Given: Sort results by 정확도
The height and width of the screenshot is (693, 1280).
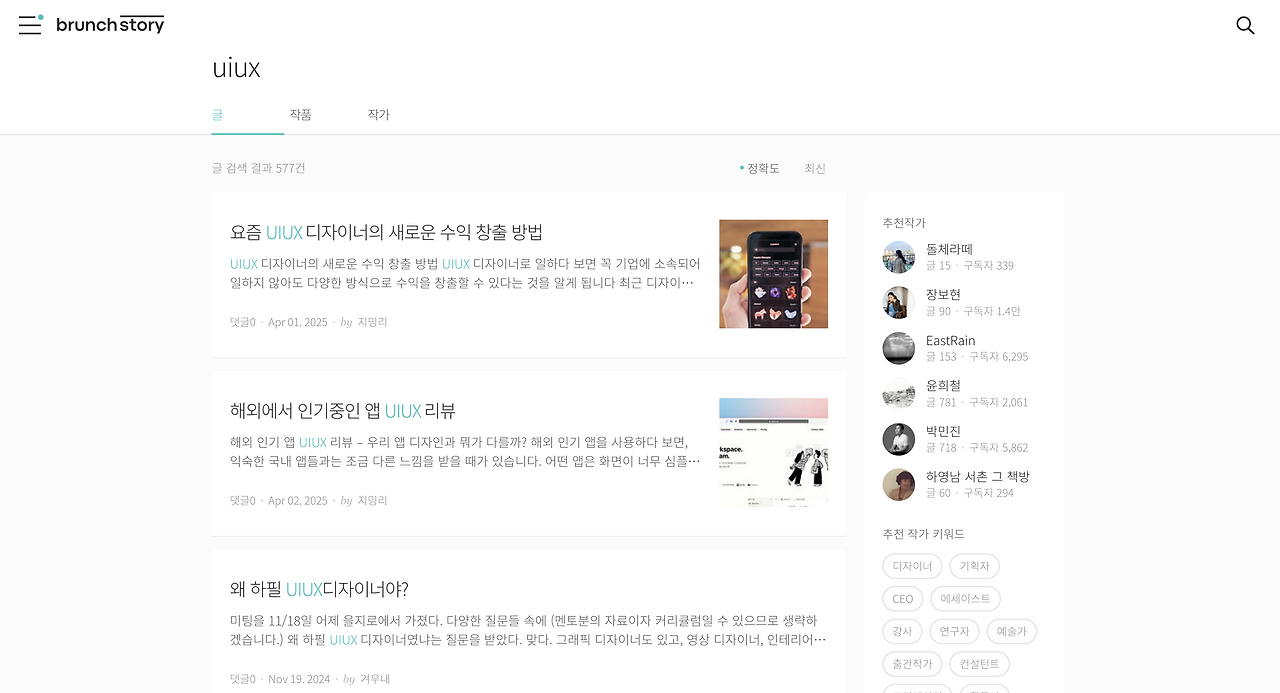Looking at the screenshot, I should 761,168.
